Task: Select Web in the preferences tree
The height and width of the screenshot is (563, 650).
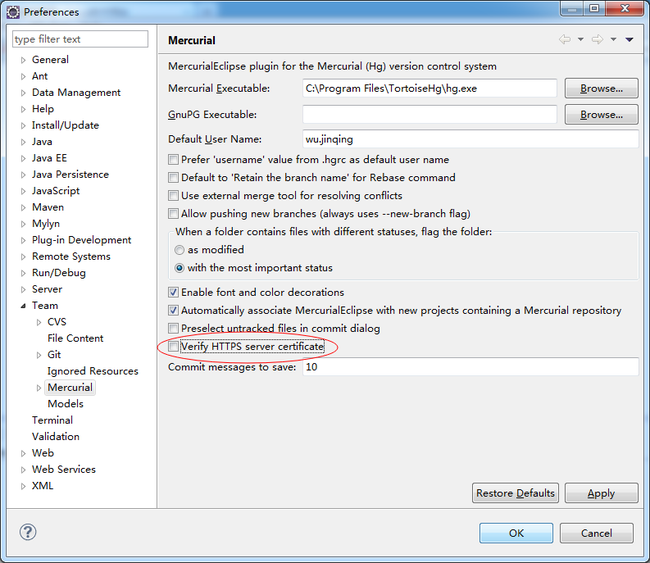Action: pos(43,453)
